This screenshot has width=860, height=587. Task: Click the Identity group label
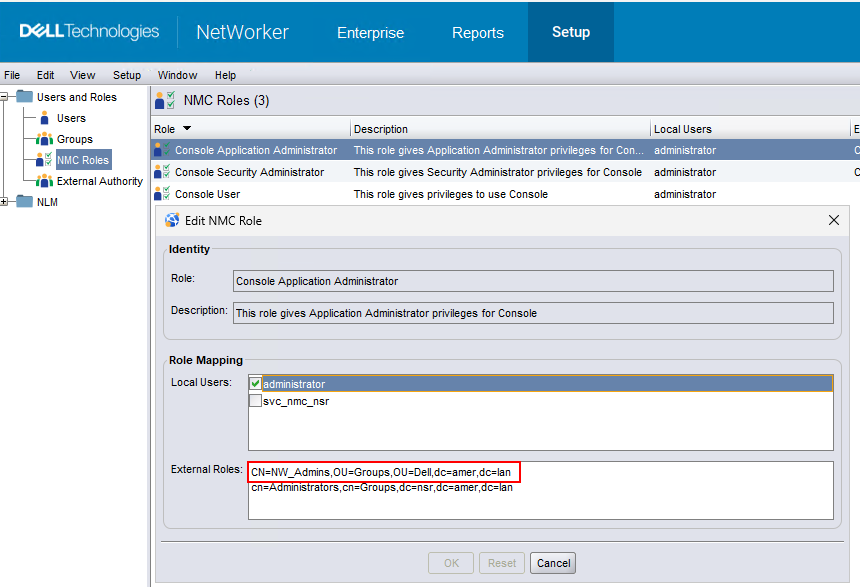(x=189, y=249)
